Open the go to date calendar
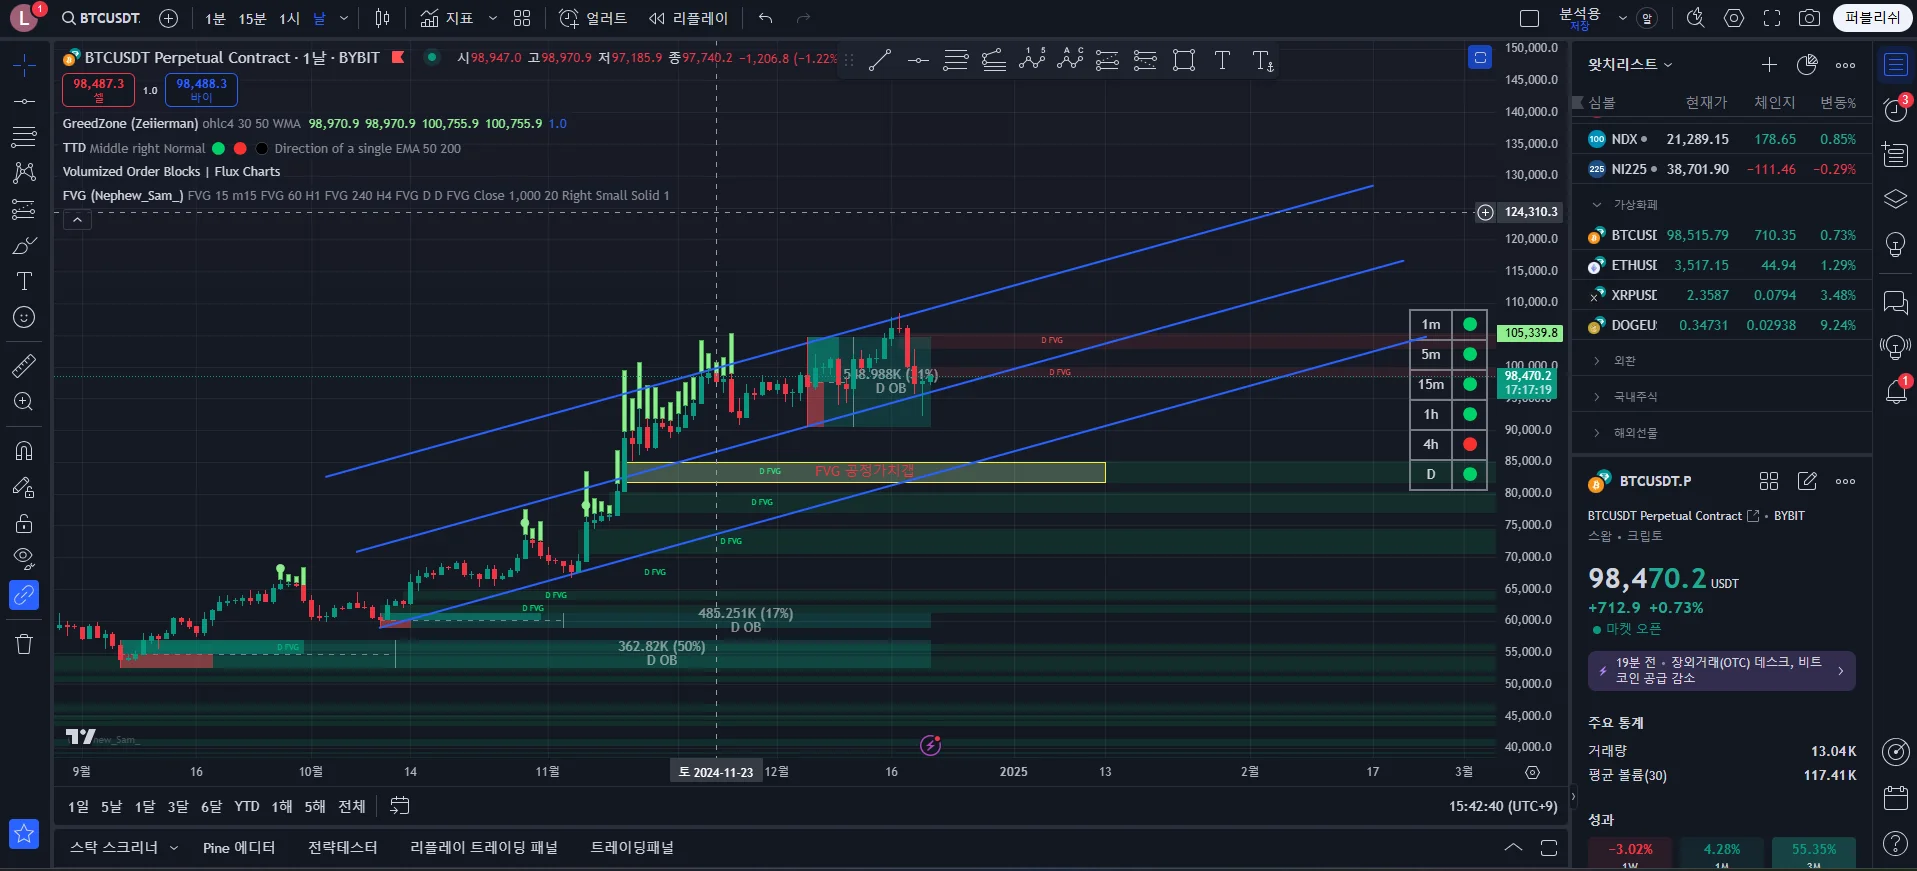This screenshot has width=1917, height=871. tap(399, 806)
